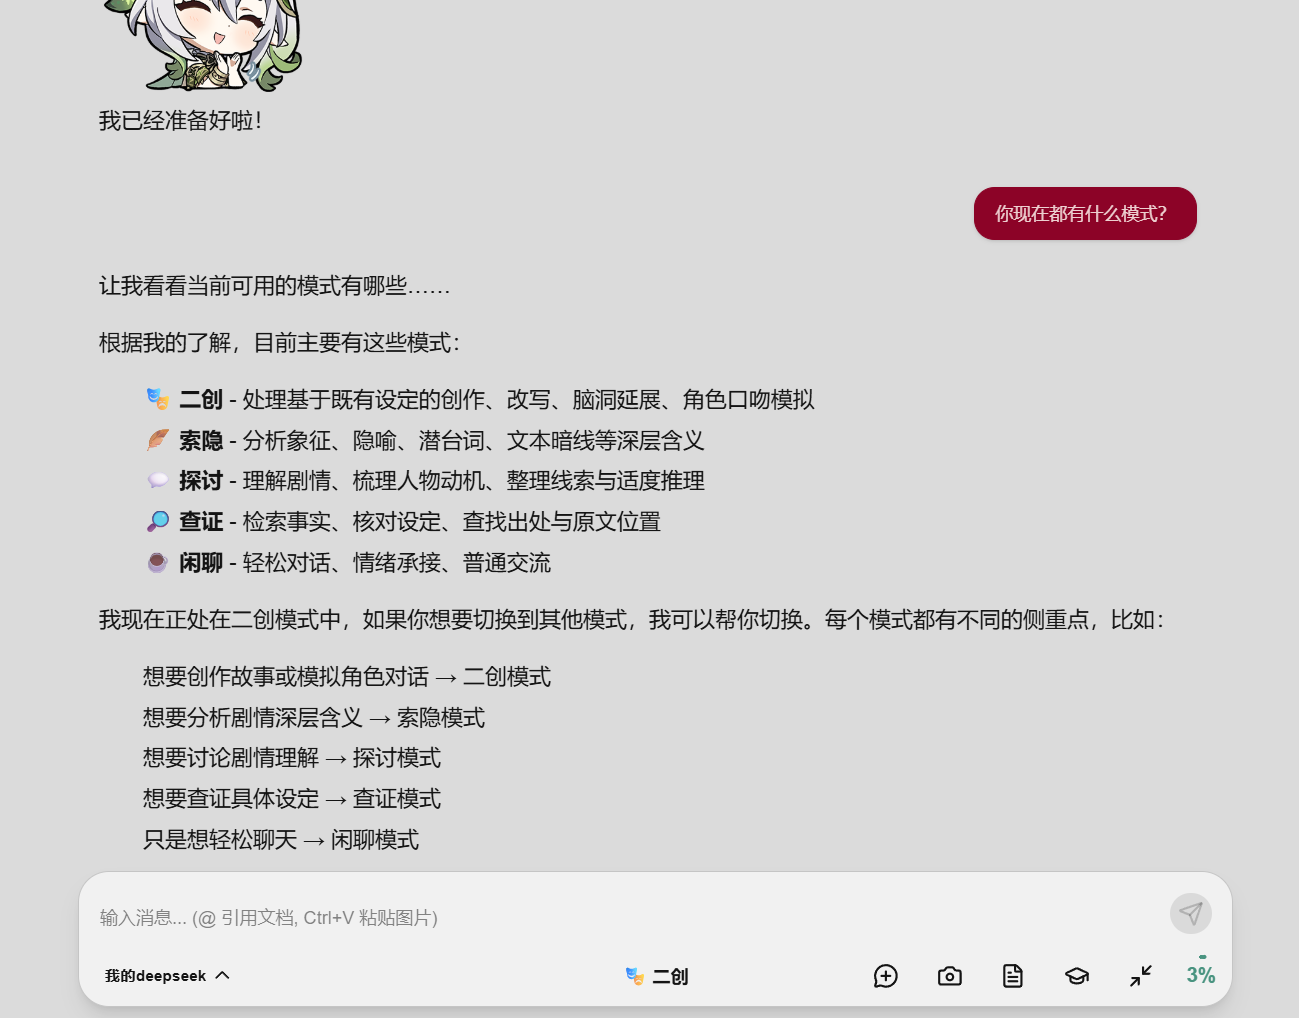The image size is (1299, 1018).
Task: Click the speech bubble emoji beside 探讨
Action: (158, 481)
